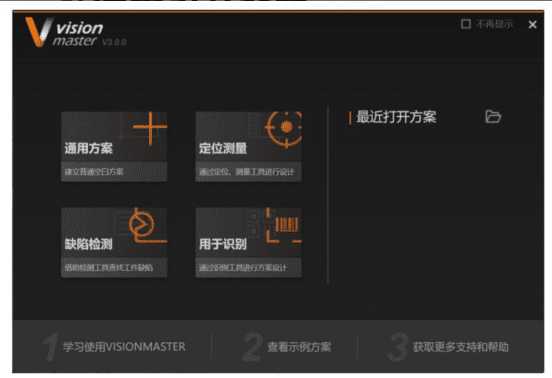Click the 最近打开方案 heading

(x=396, y=117)
